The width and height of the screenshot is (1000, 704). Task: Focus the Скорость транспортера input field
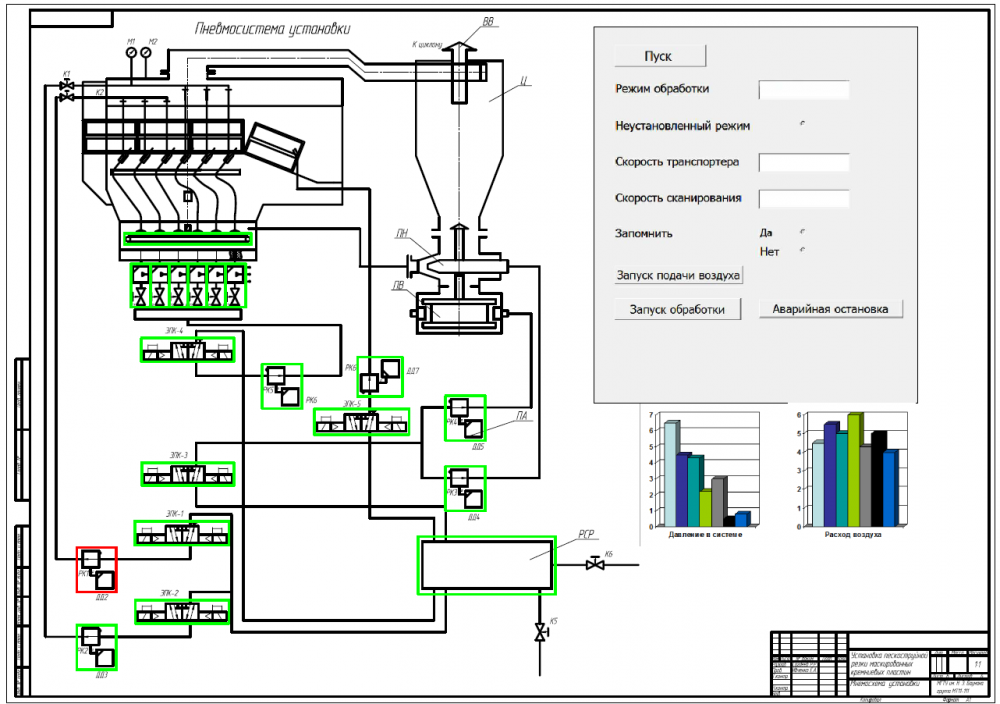[x=804, y=162]
